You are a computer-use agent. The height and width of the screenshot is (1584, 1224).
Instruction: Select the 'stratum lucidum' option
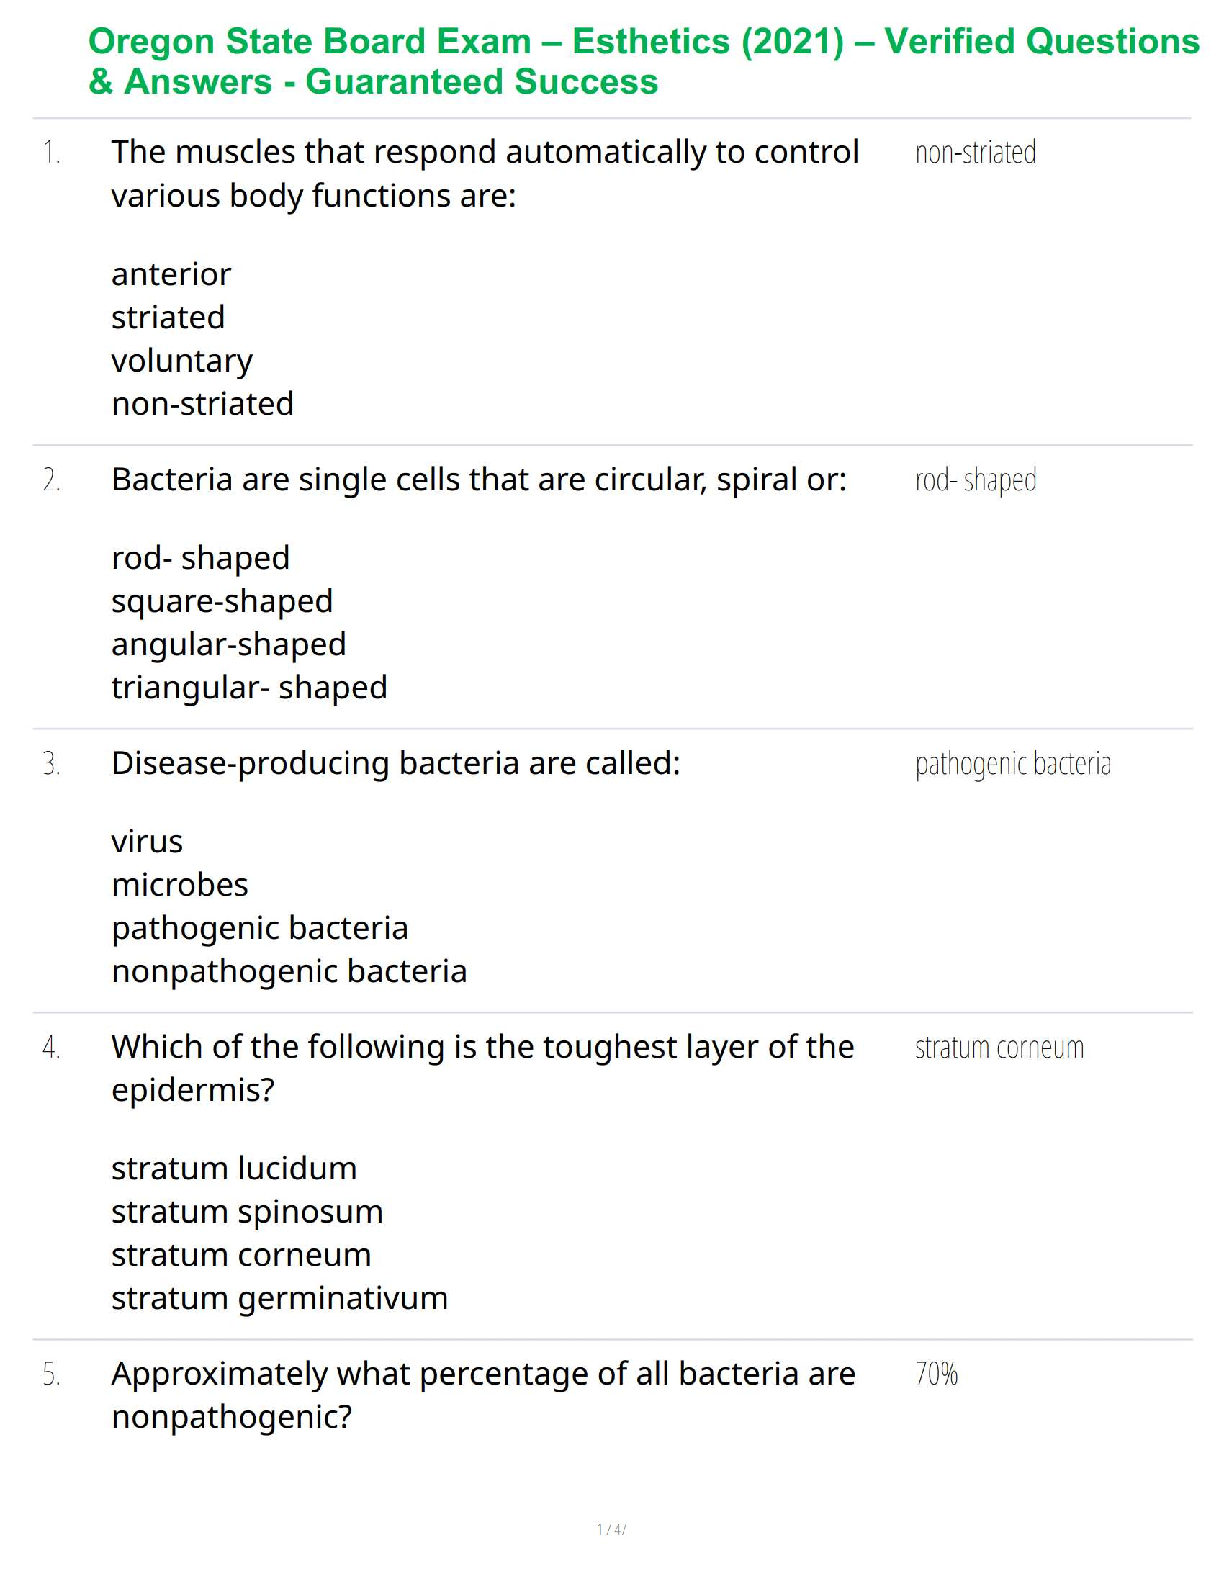click(x=234, y=1168)
